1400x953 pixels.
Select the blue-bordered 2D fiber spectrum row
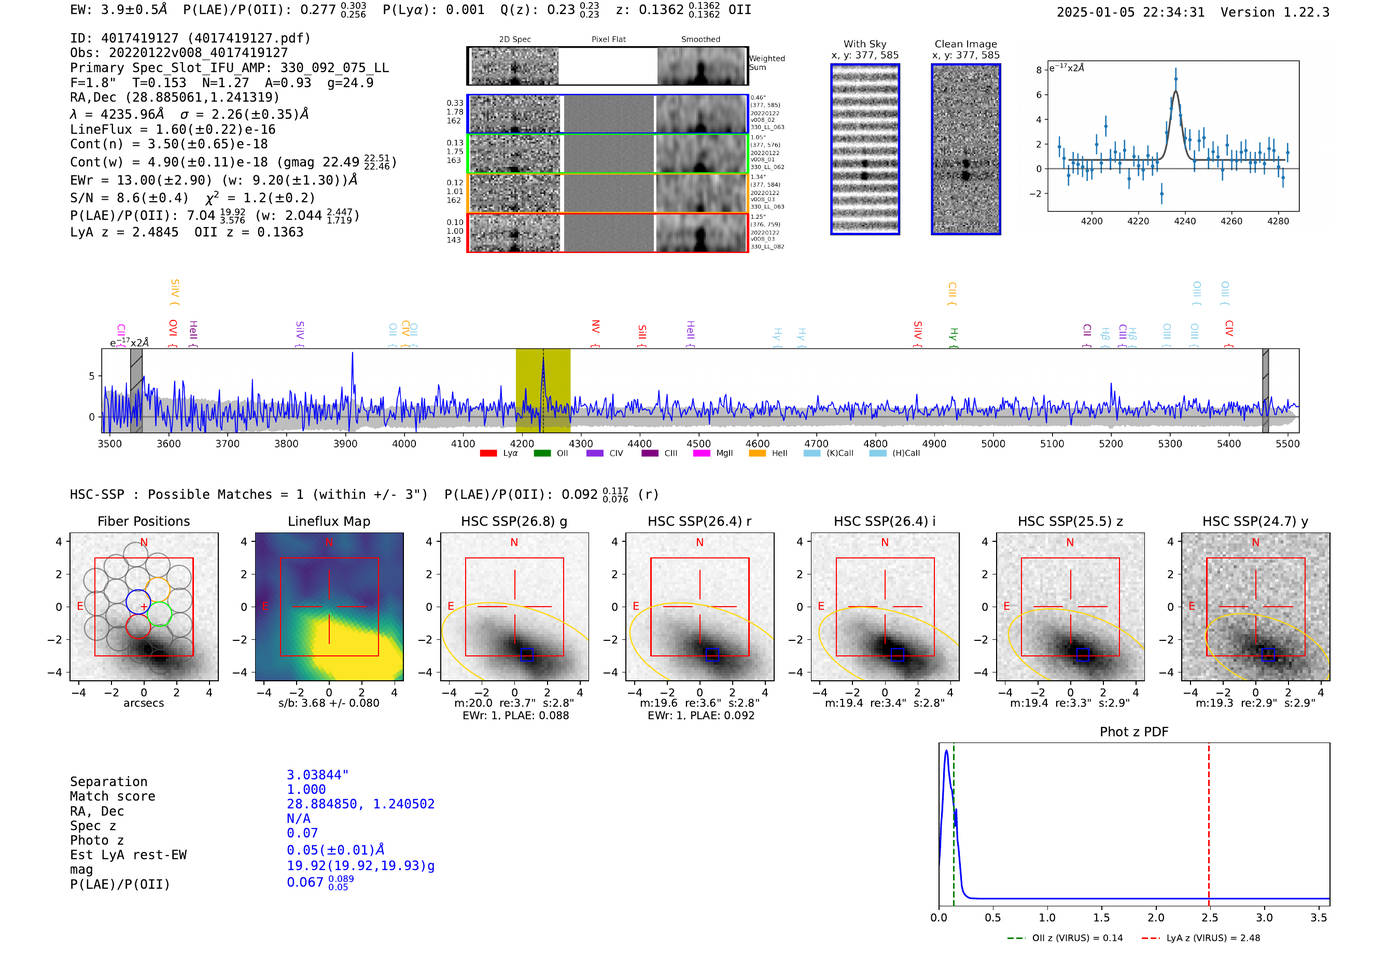[x=608, y=114]
